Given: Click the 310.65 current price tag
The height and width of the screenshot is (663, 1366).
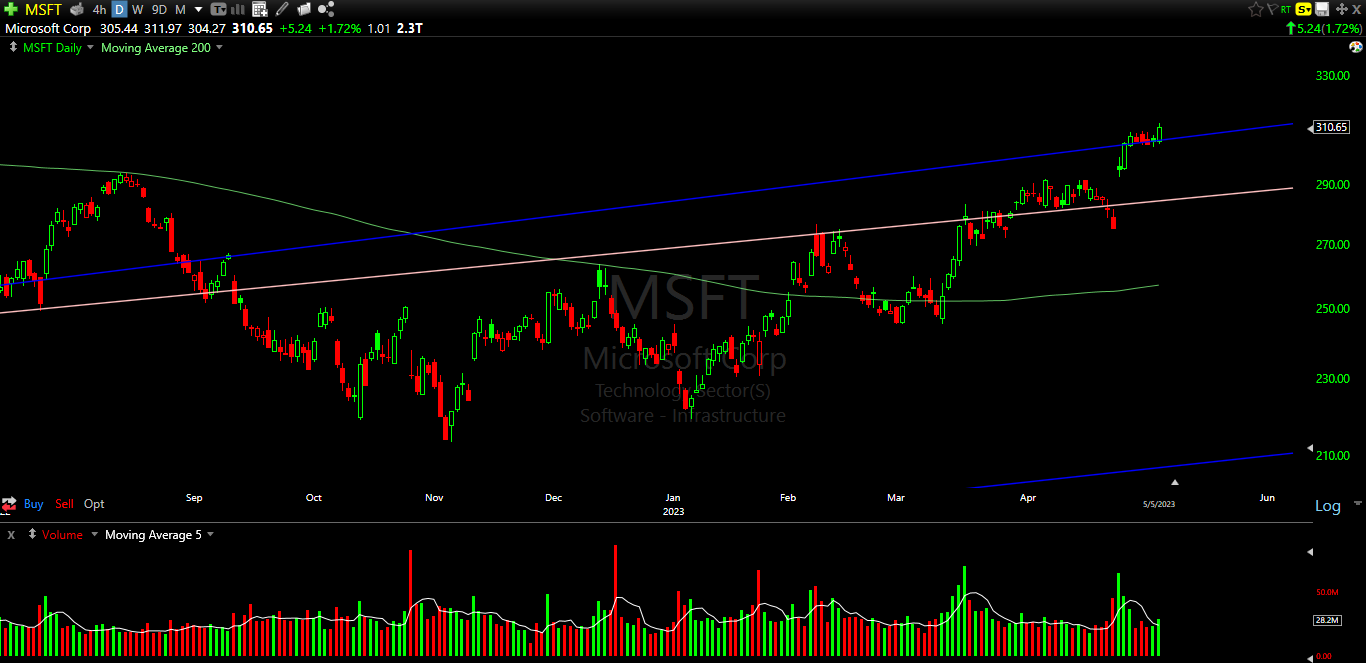Looking at the screenshot, I should [x=1332, y=127].
